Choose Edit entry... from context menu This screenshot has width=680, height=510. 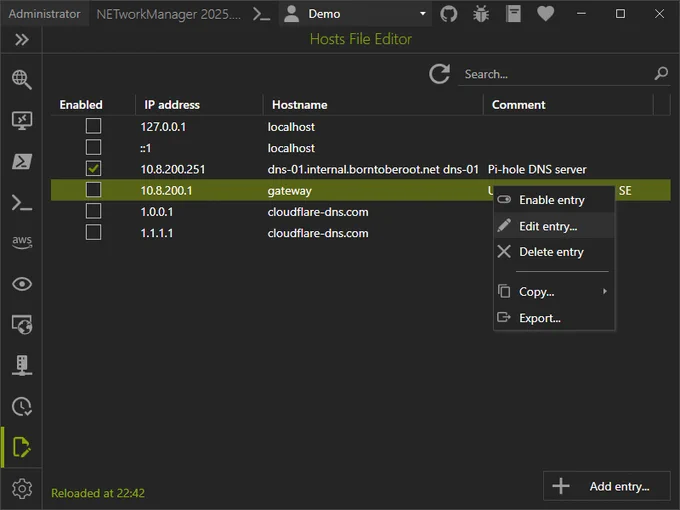(x=554, y=226)
